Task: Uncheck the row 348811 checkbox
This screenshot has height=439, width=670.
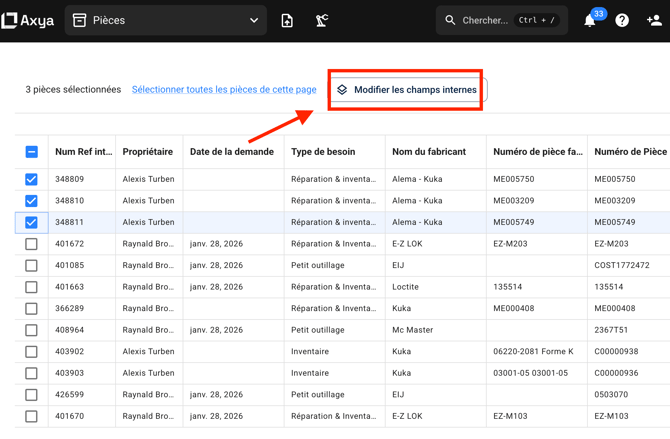Action: tap(31, 222)
